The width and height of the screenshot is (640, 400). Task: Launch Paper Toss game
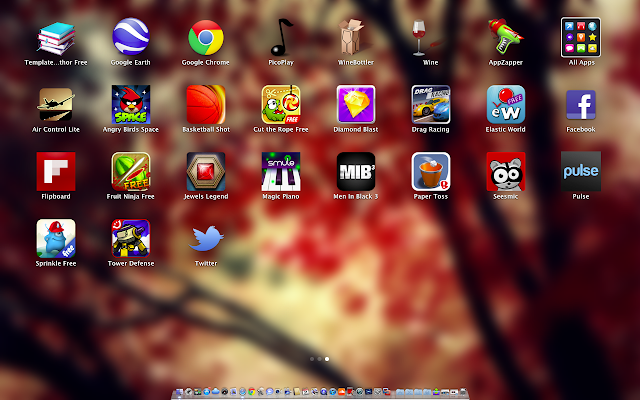point(431,171)
